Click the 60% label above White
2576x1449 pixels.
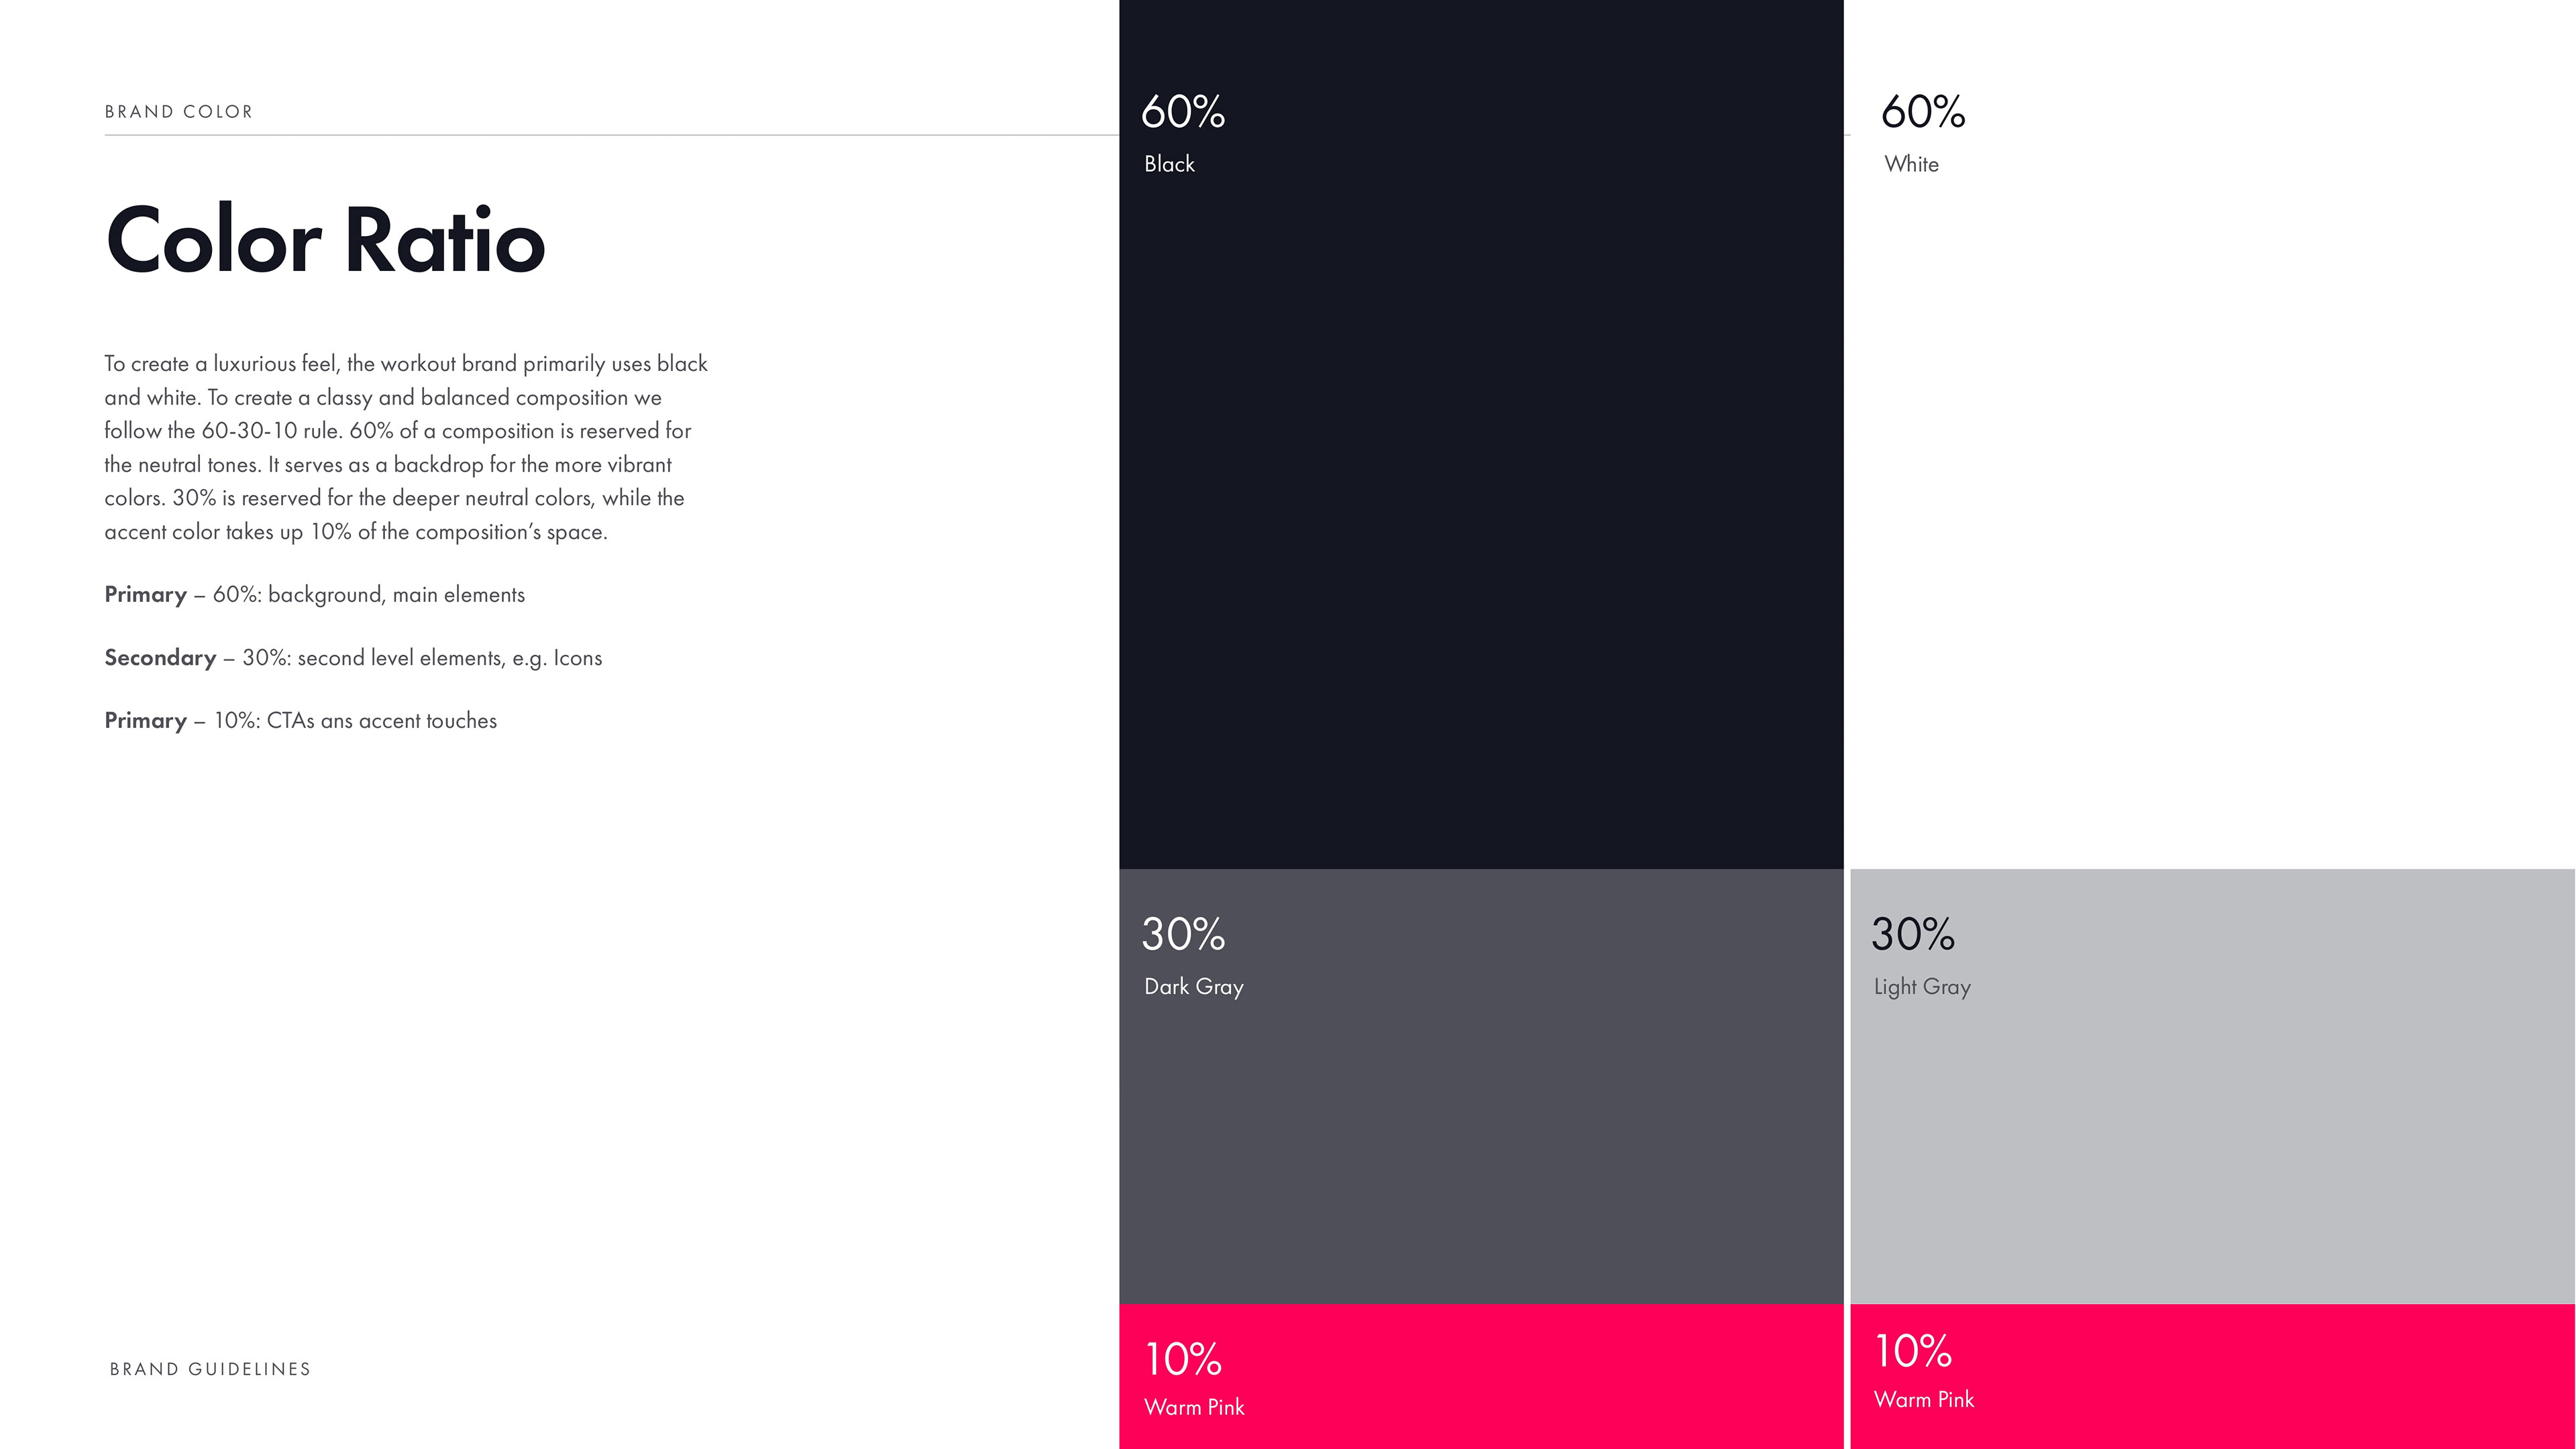1922,112
